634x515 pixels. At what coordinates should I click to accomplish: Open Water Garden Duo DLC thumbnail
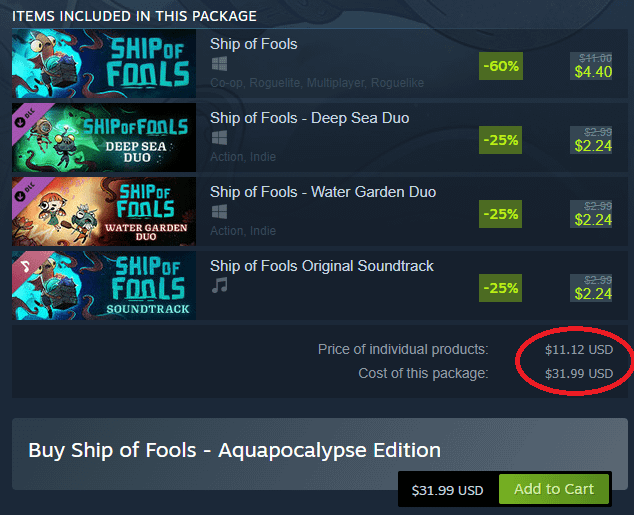(104, 210)
